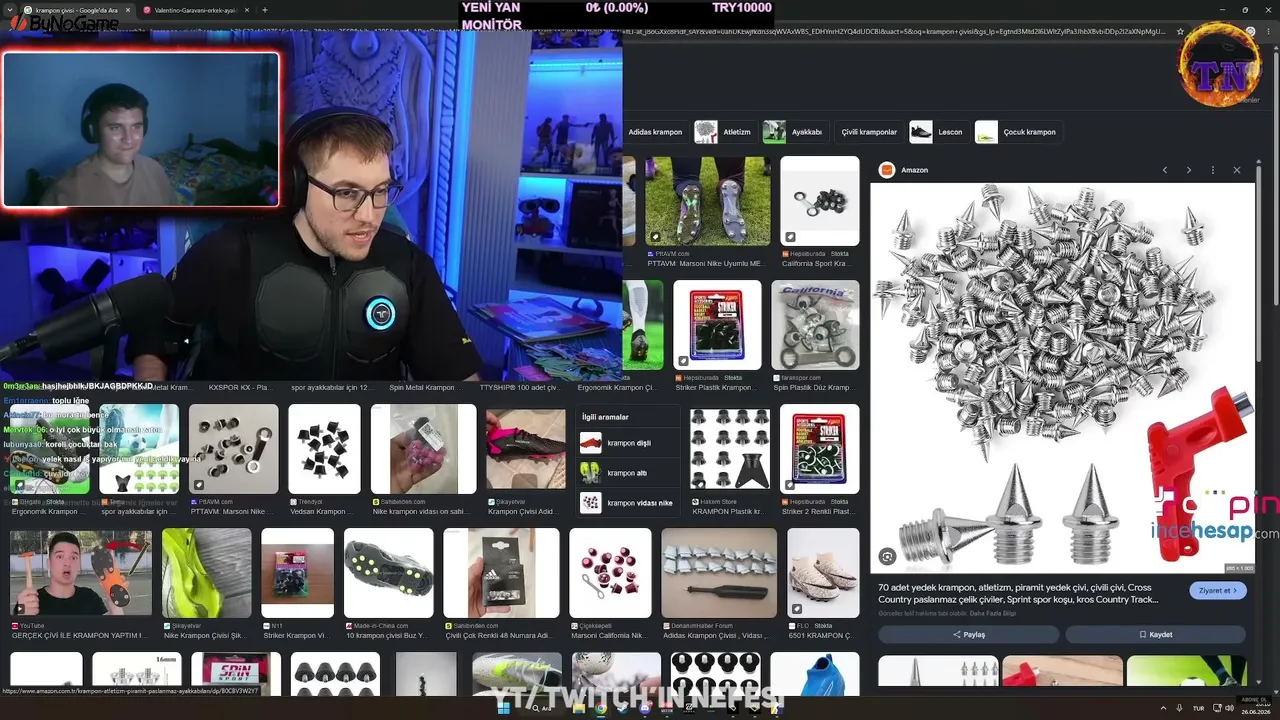Filter results by 'Atletizm' chip

point(723,132)
